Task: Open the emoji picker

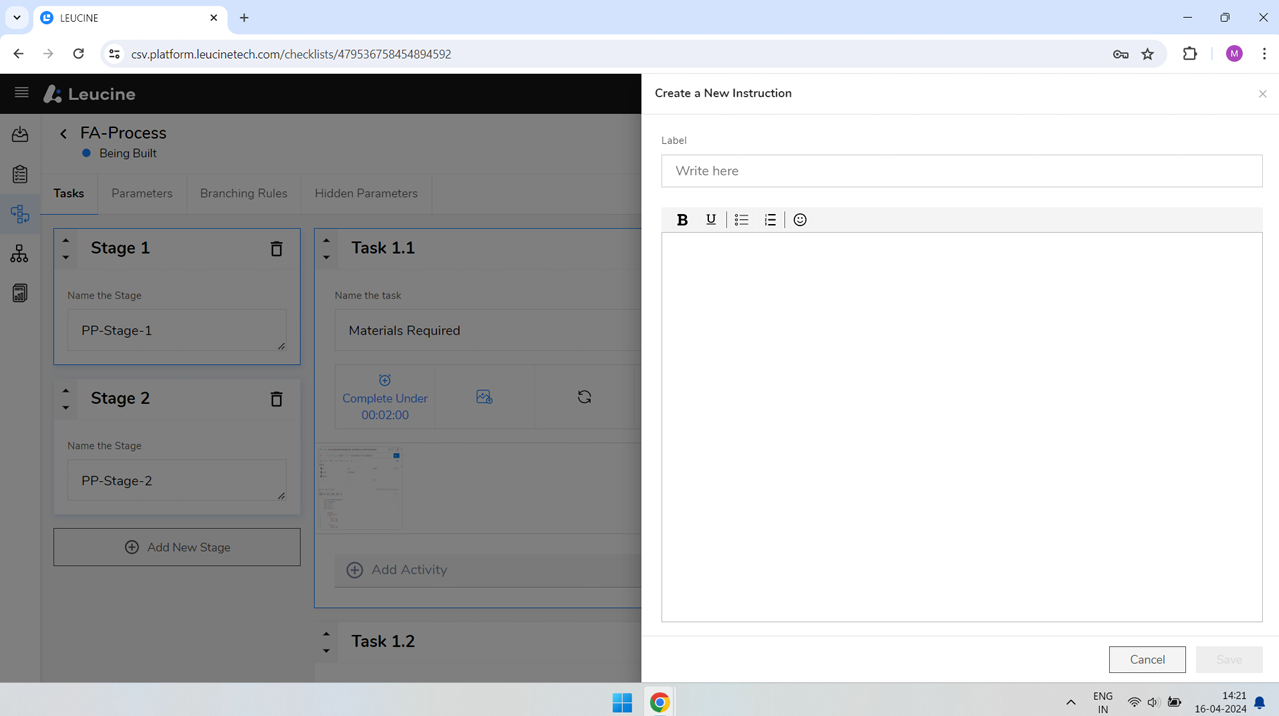Action: [800, 220]
